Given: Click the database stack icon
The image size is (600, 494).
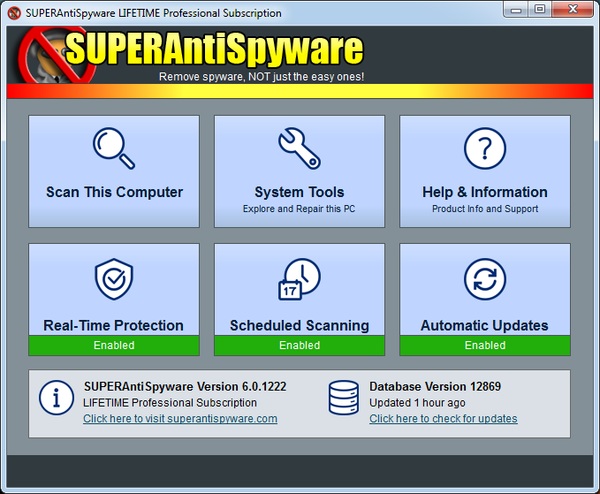Looking at the screenshot, I should tap(343, 399).
